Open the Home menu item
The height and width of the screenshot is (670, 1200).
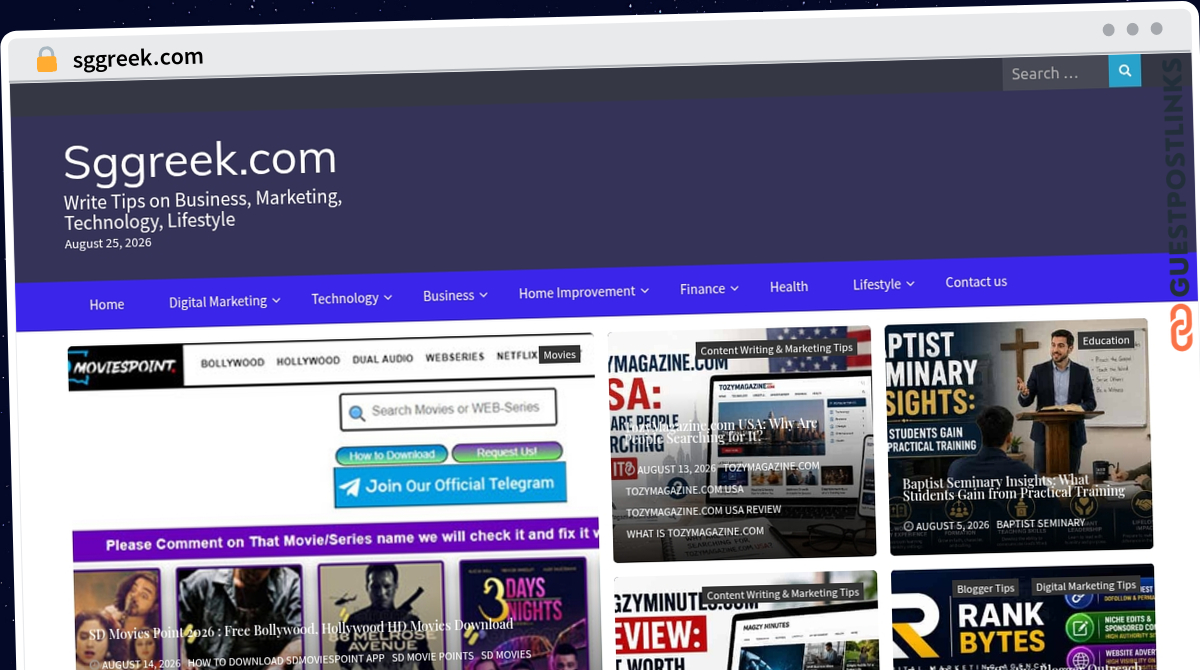tap(107, 304)
